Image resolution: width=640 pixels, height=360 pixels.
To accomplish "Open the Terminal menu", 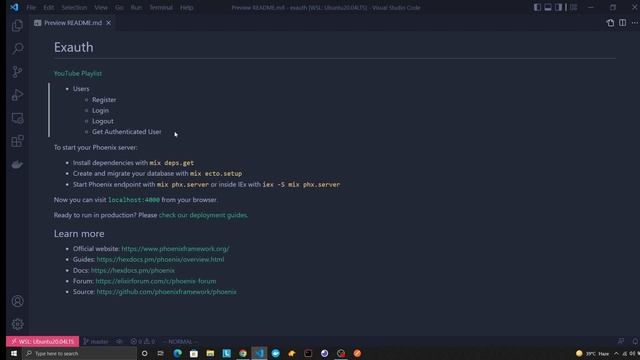I will click(161, 7).
